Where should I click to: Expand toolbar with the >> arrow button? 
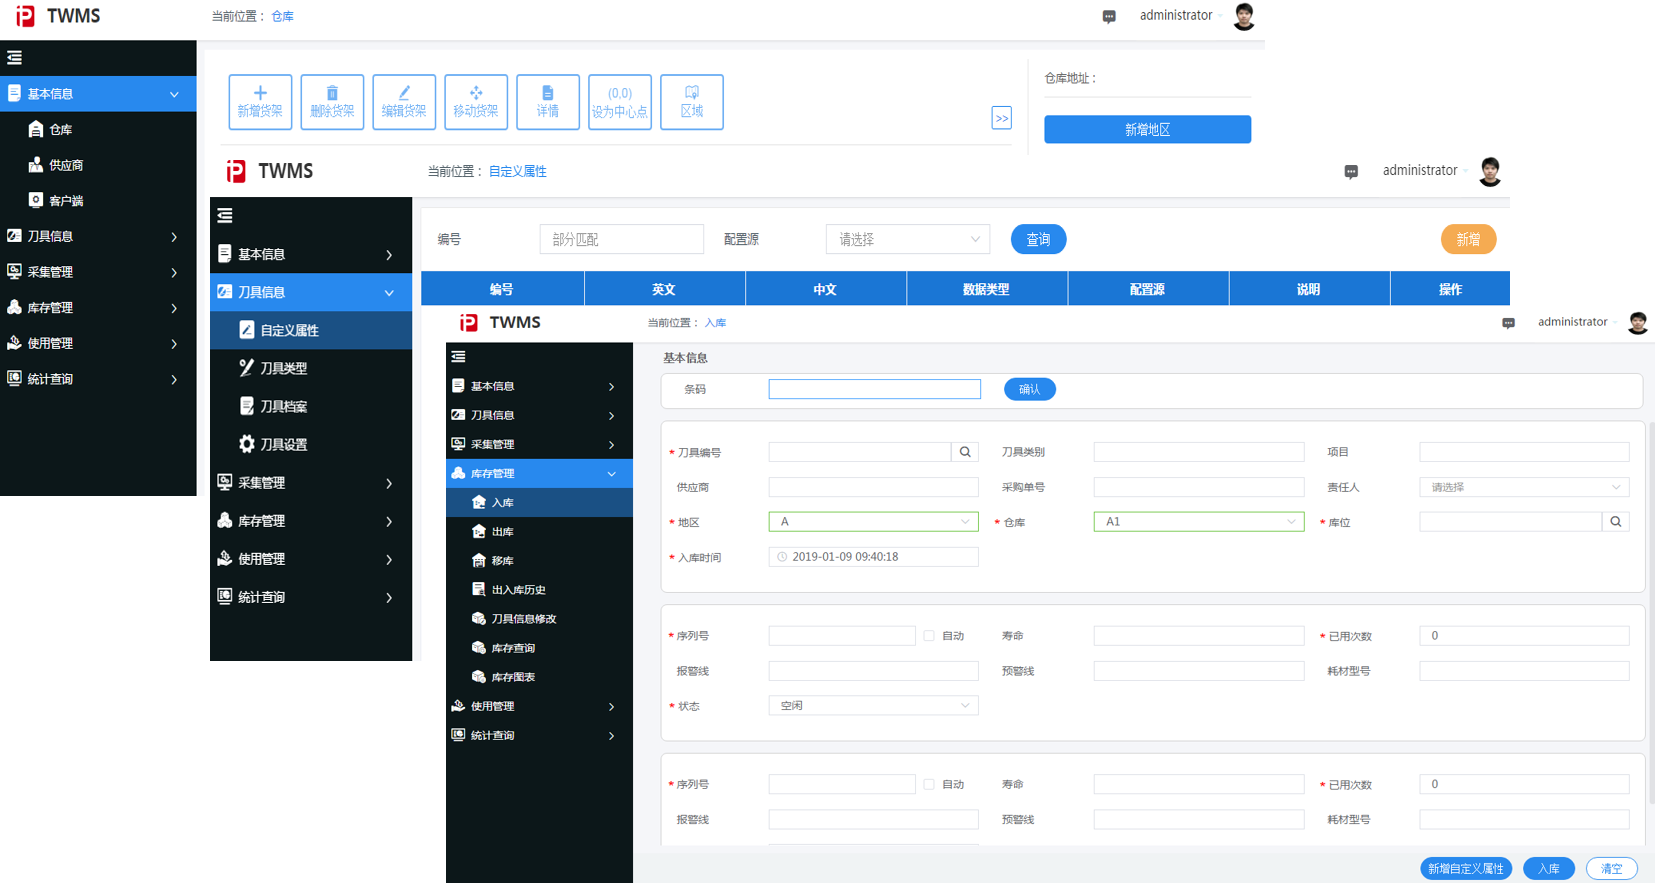coord(1001,118)
